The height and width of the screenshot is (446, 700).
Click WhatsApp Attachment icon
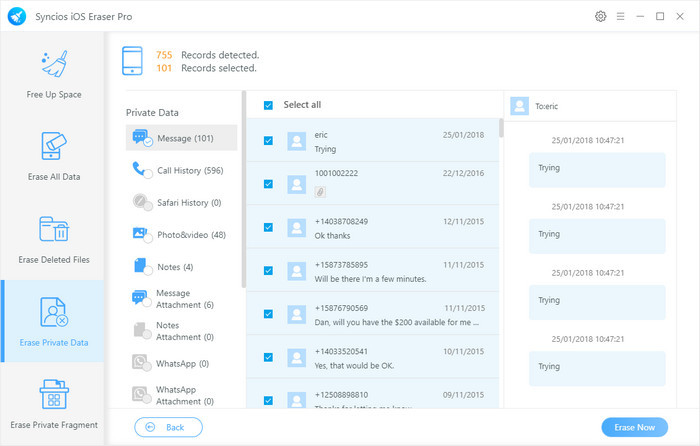click(141, 395)
